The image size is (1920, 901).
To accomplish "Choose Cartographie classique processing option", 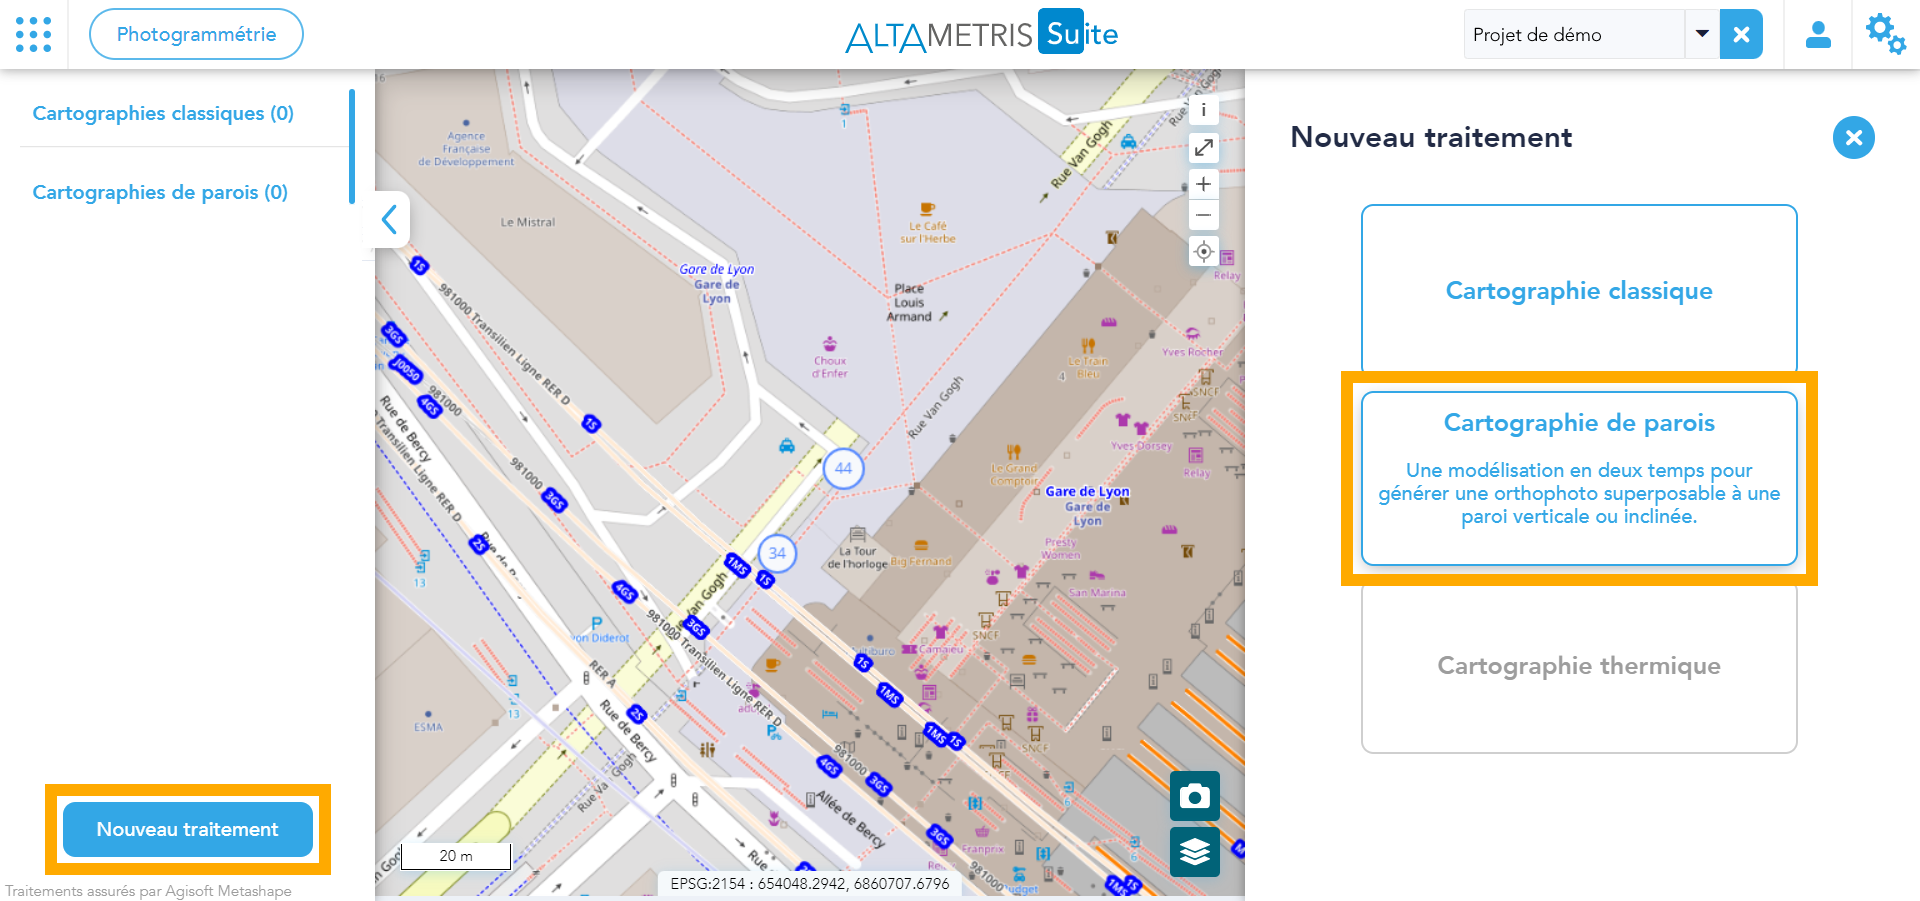I will coord(1578,290).
